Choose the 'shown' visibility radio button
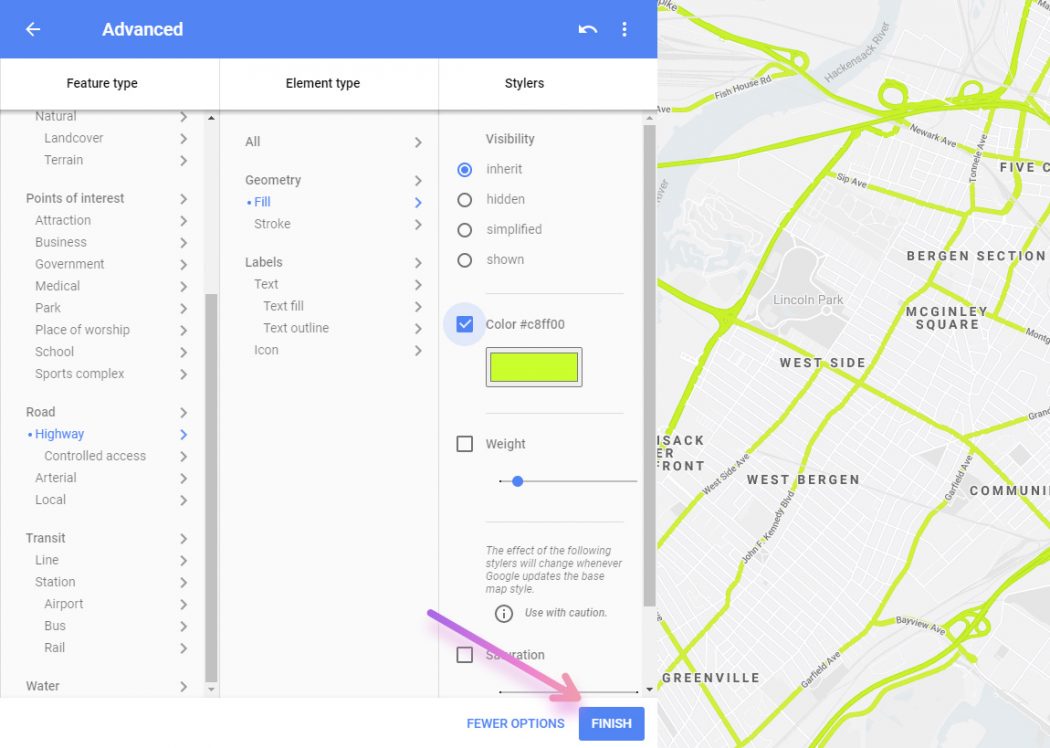 (464, 259)
